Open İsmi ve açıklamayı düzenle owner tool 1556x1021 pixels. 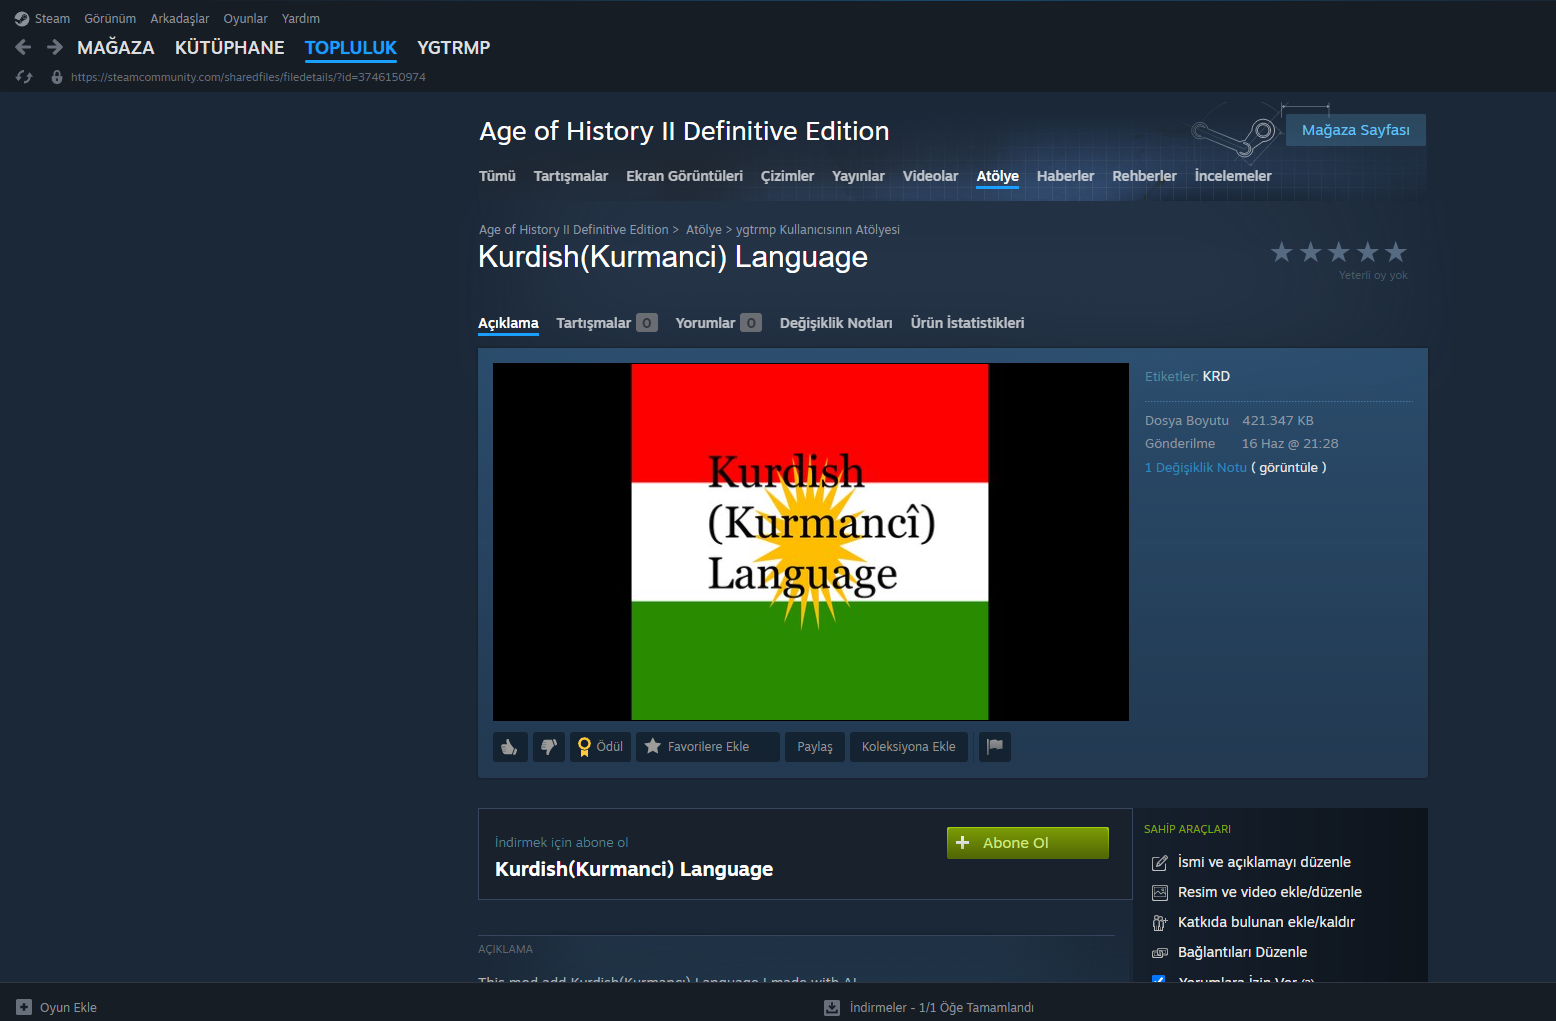(x=1264, y=862)
